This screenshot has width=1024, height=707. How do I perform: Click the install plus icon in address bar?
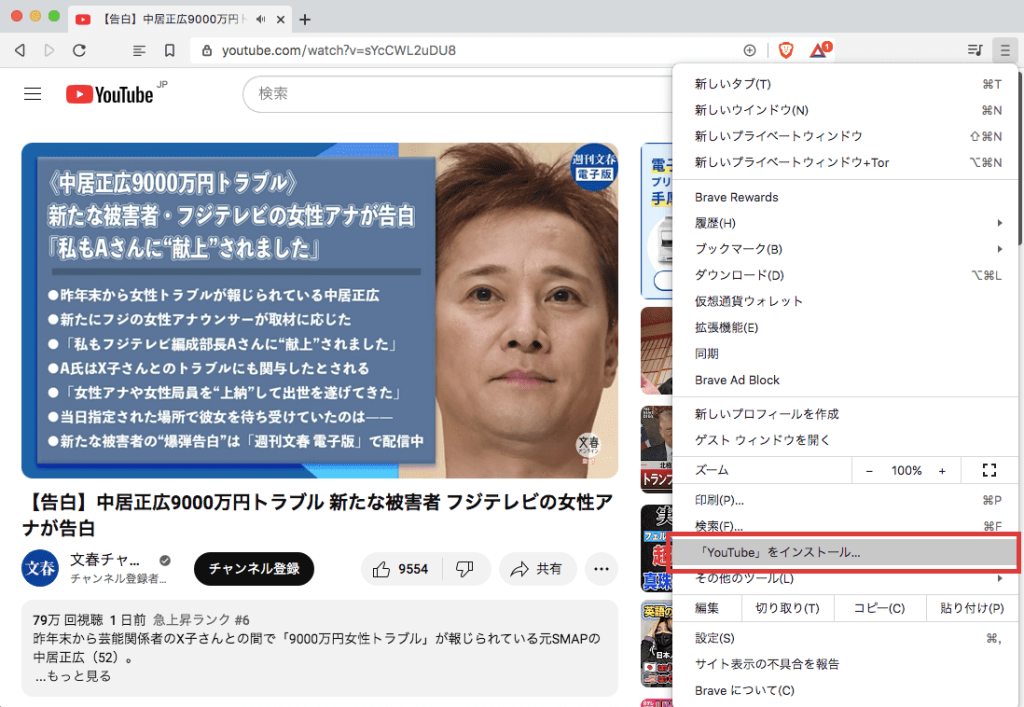pos(750,50)
